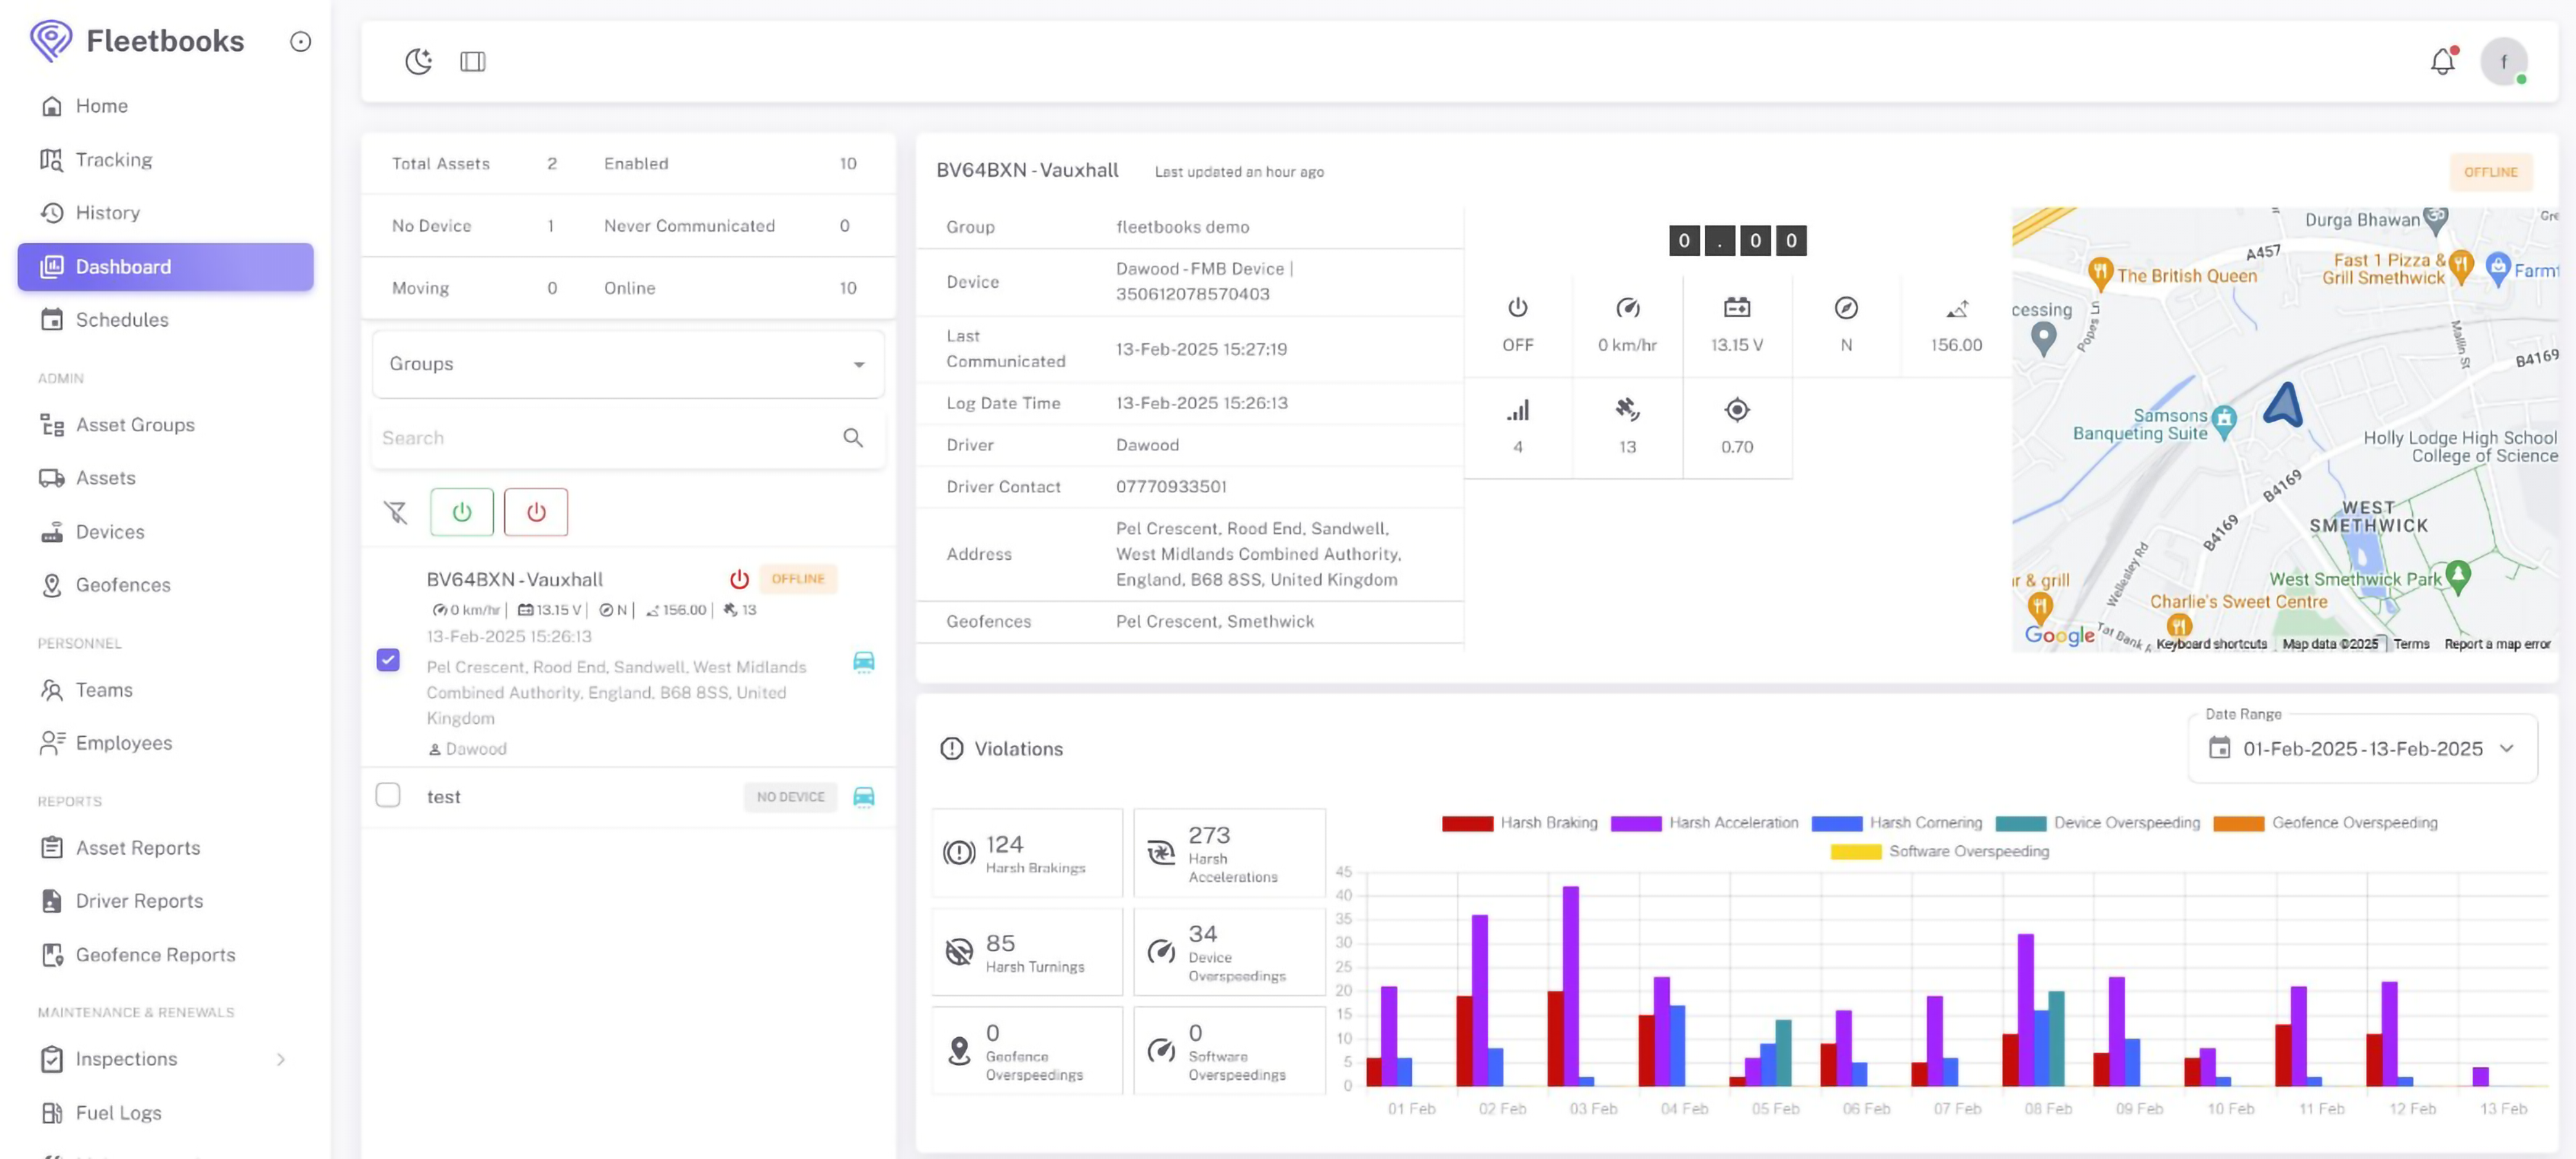
Task: Open Devices page
Action: 110,532
